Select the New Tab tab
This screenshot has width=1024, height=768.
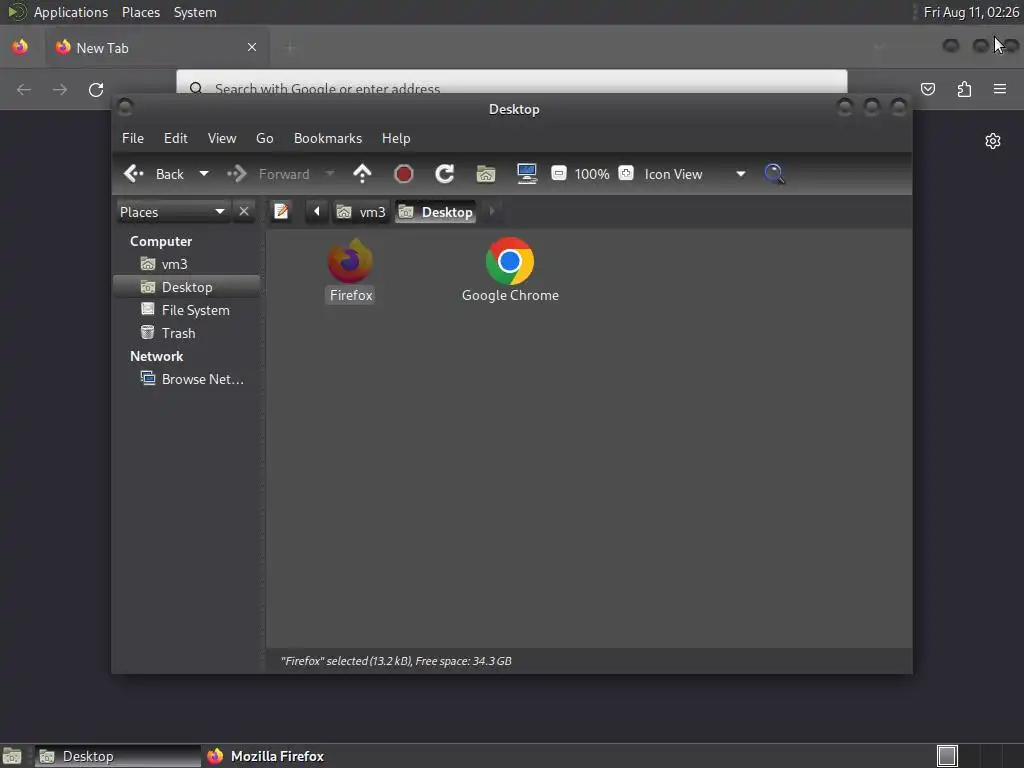pos(157,47)
